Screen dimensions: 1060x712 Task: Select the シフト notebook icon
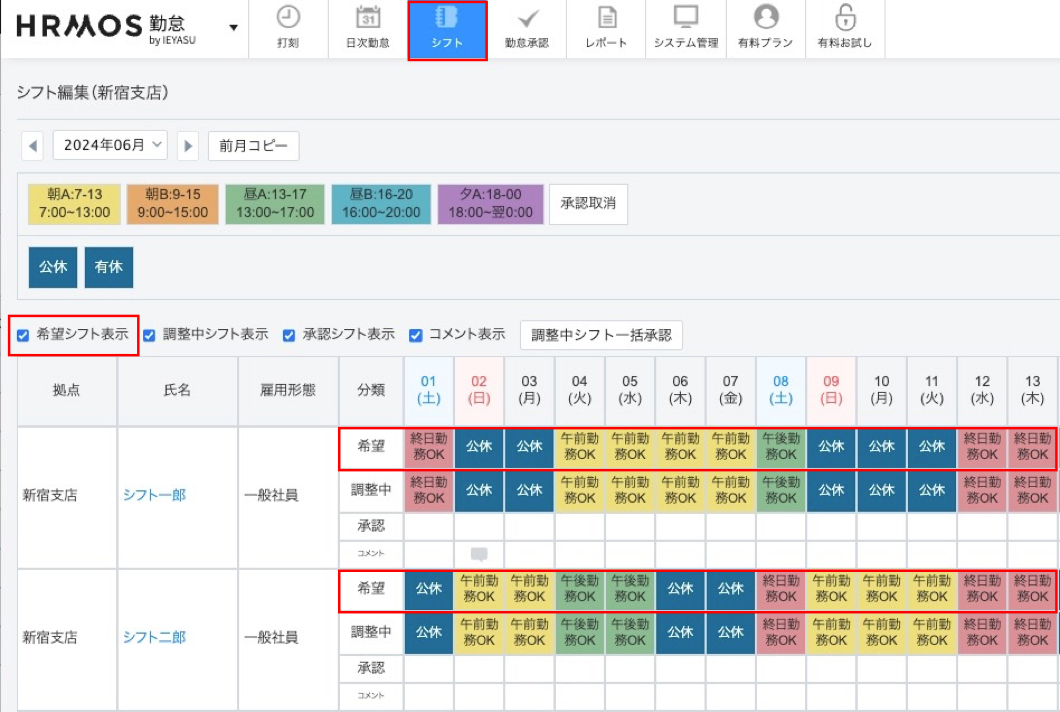pyautogui.click(x=447, y=18)
